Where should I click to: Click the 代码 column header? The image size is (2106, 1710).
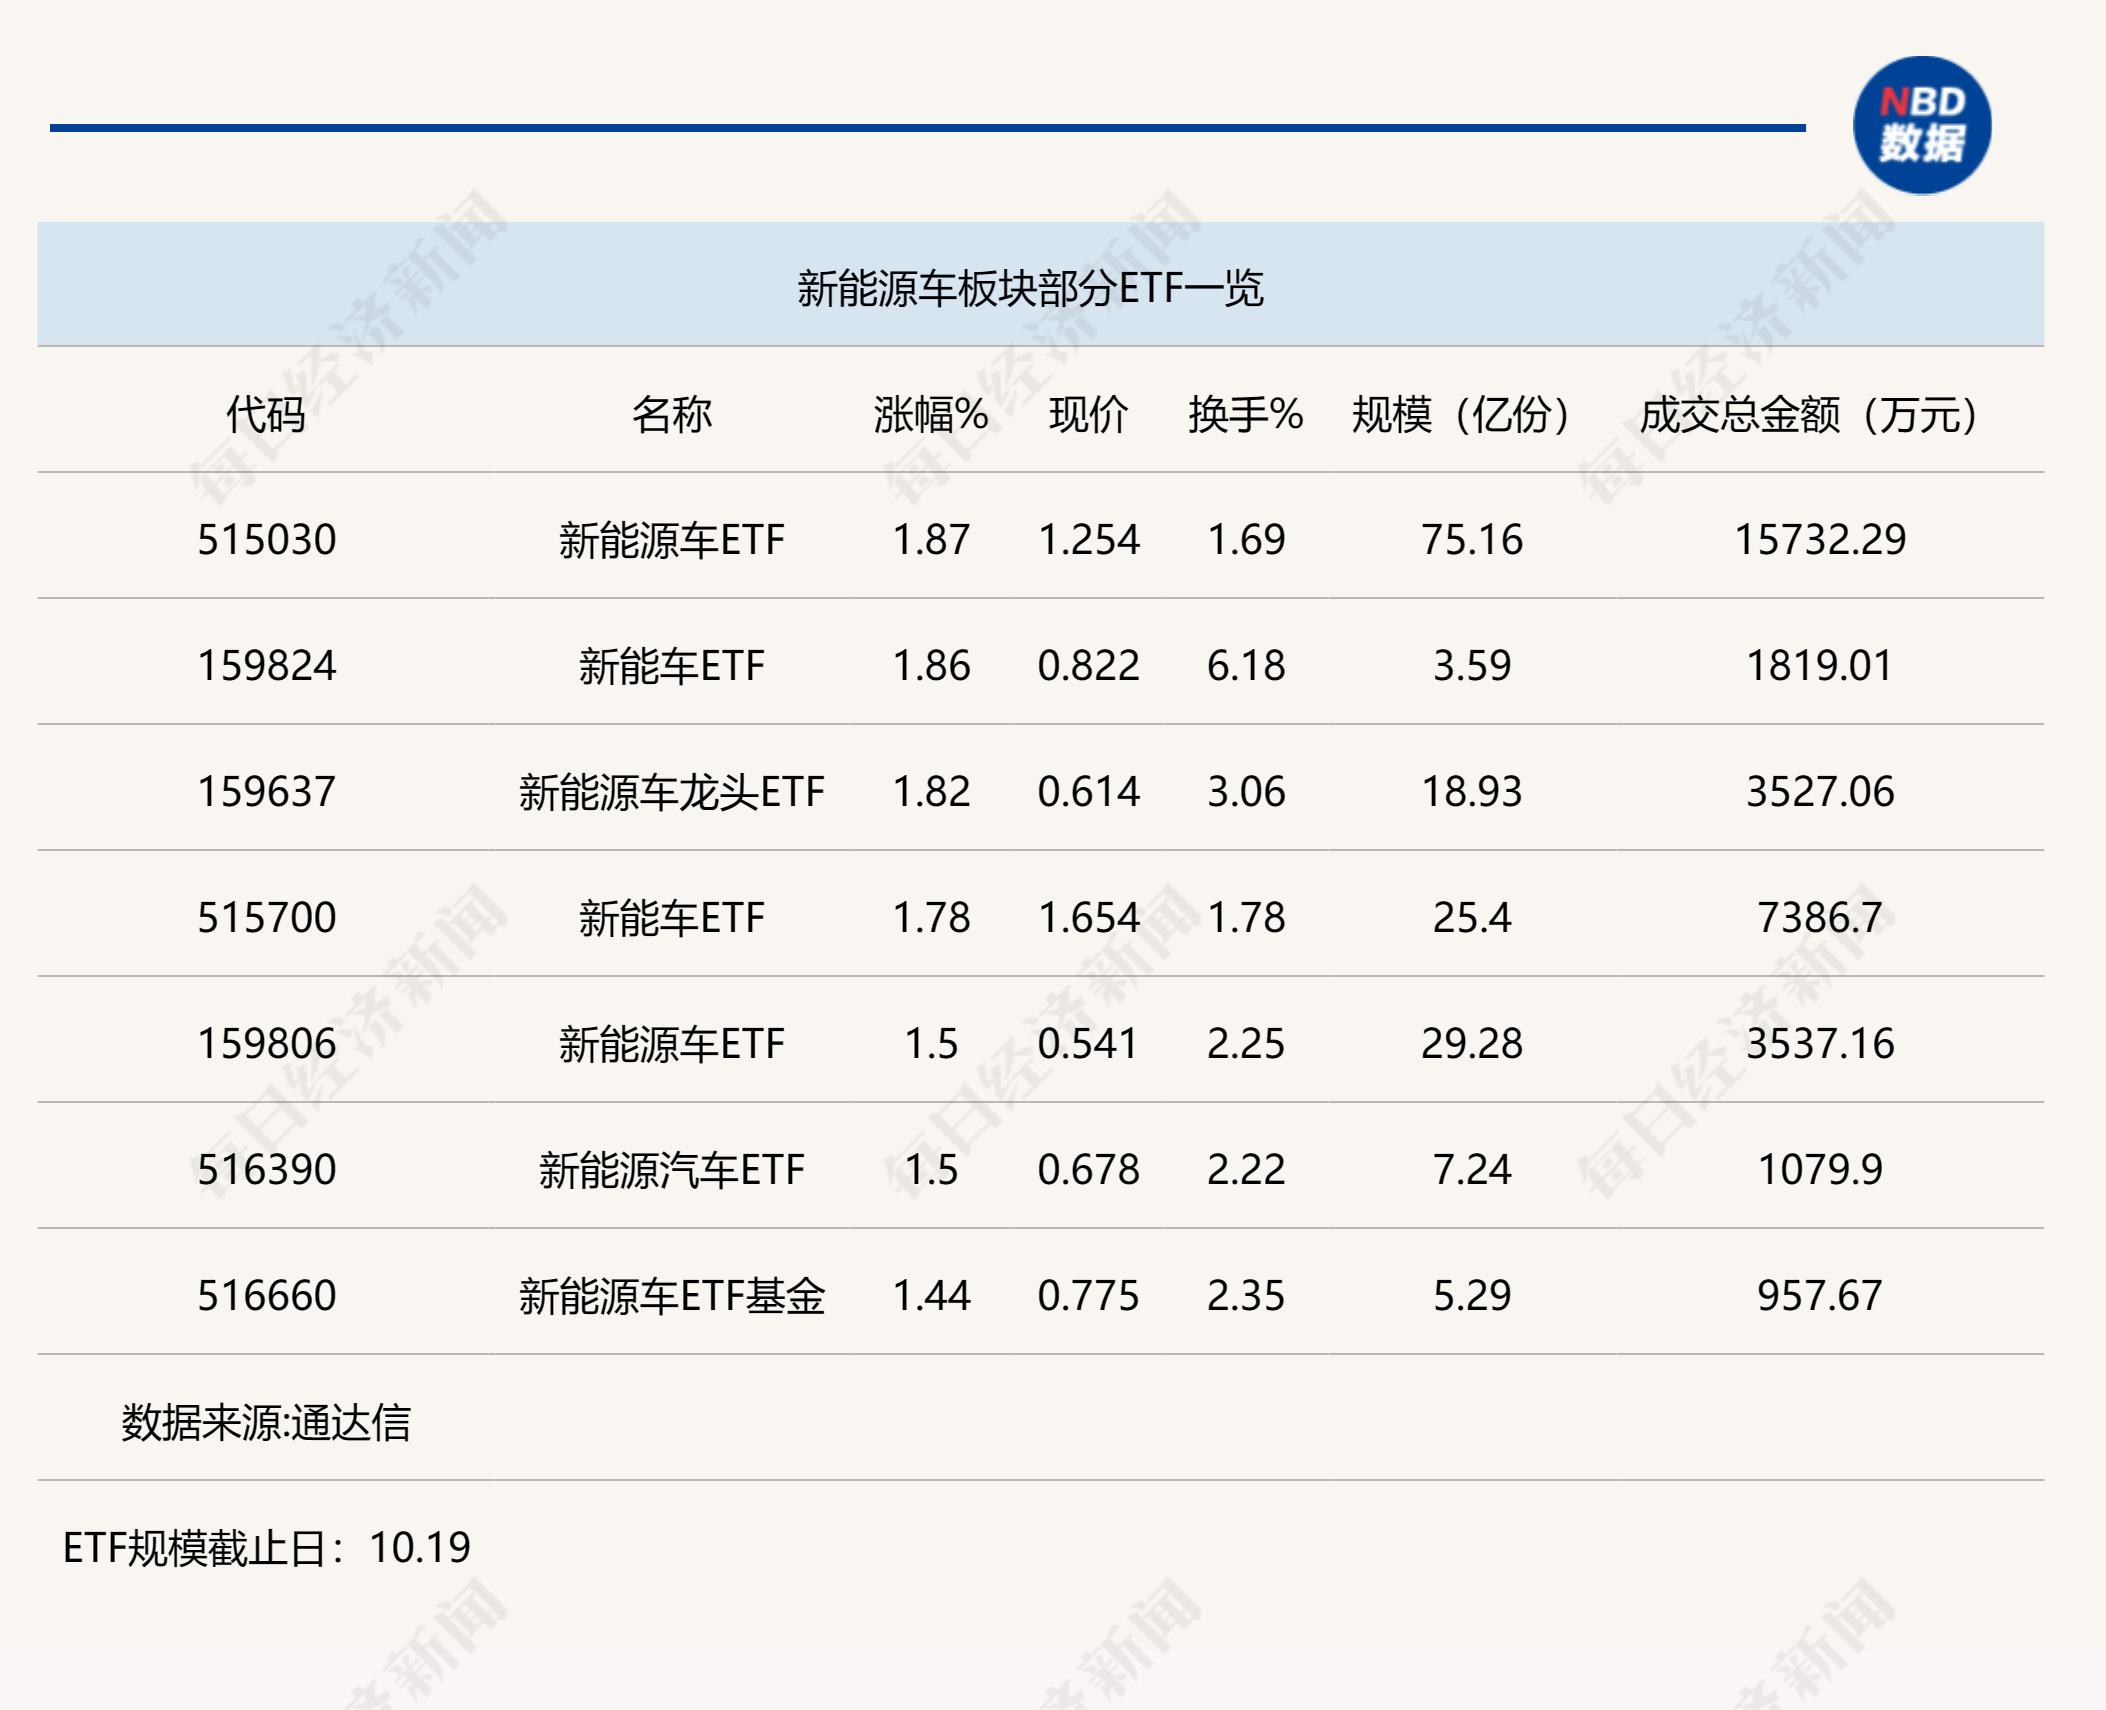coord(266,414)
